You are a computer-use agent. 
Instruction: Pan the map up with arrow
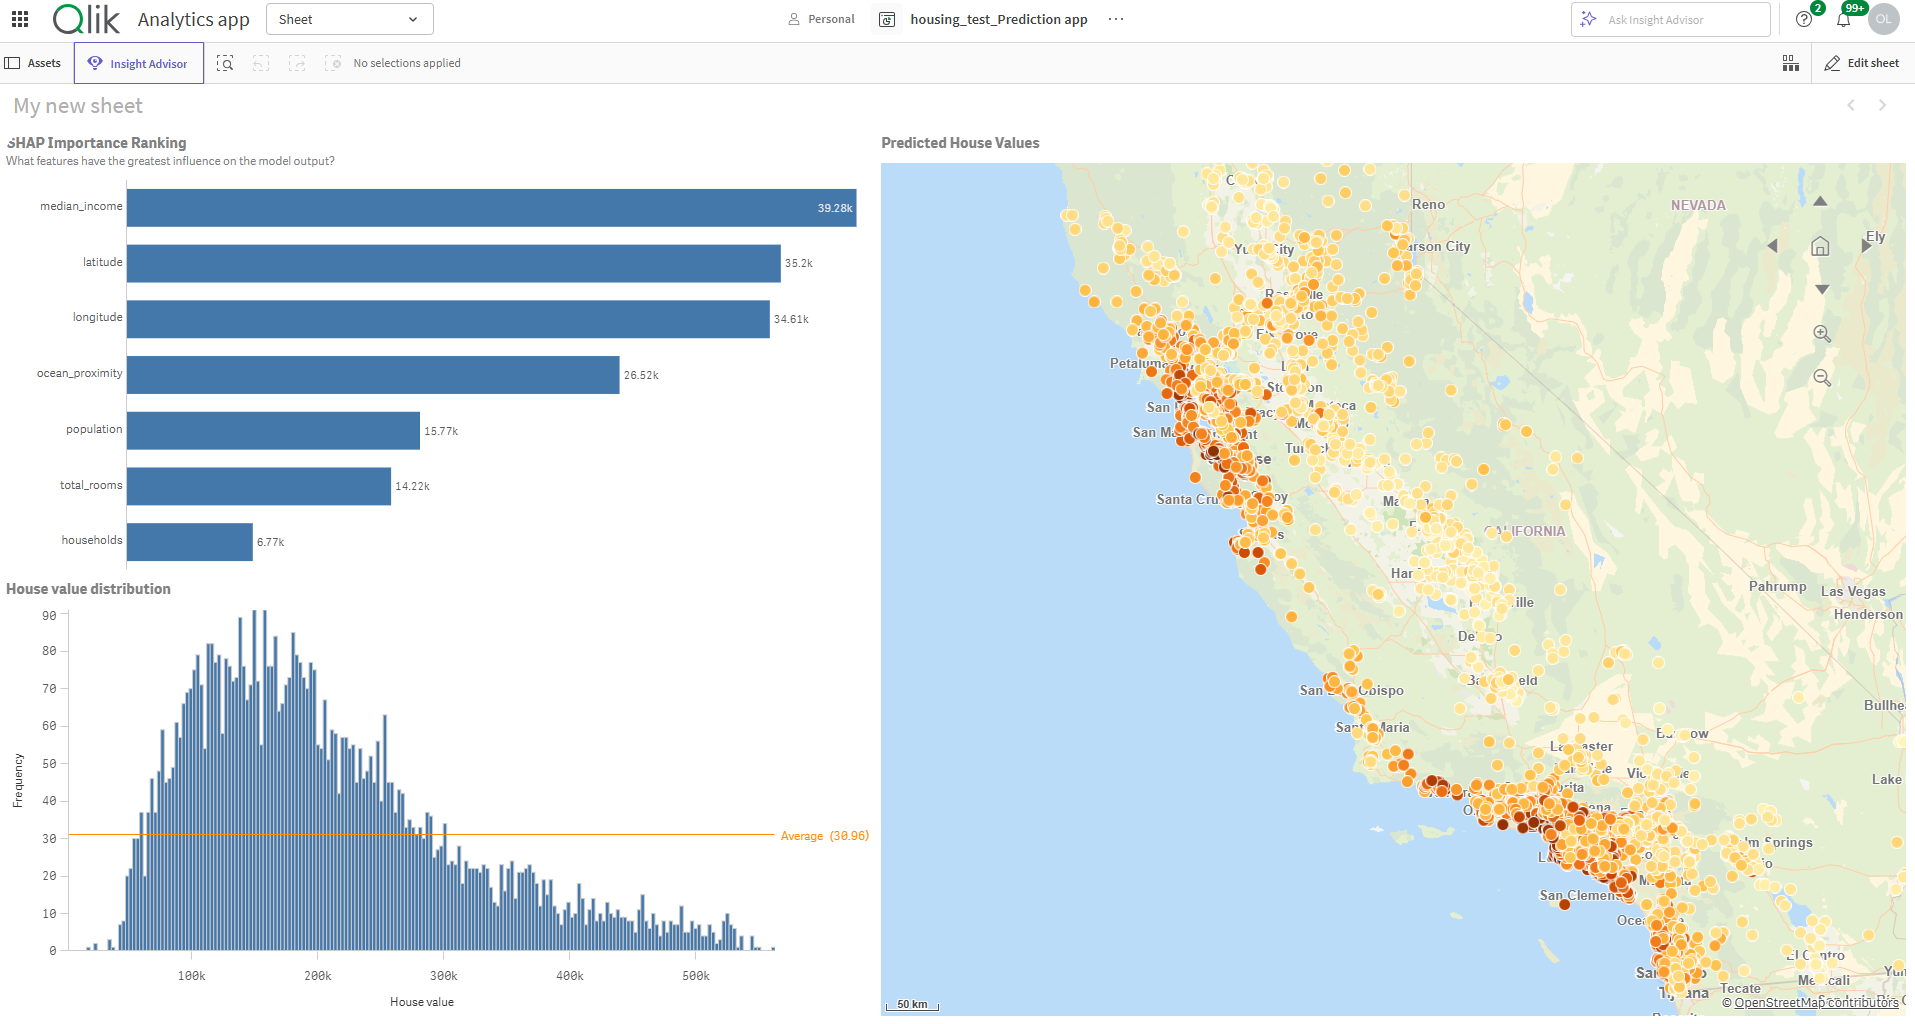coord(1820,202)
